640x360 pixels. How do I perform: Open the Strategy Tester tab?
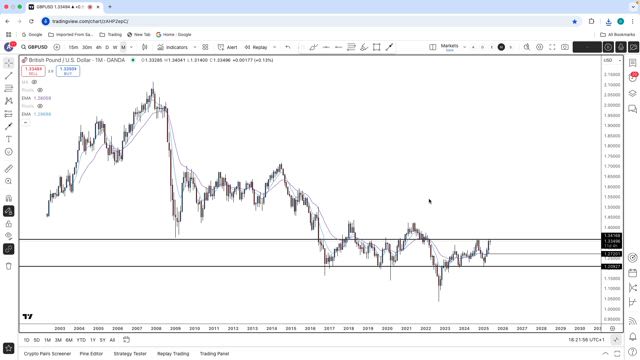coord(130,354)
